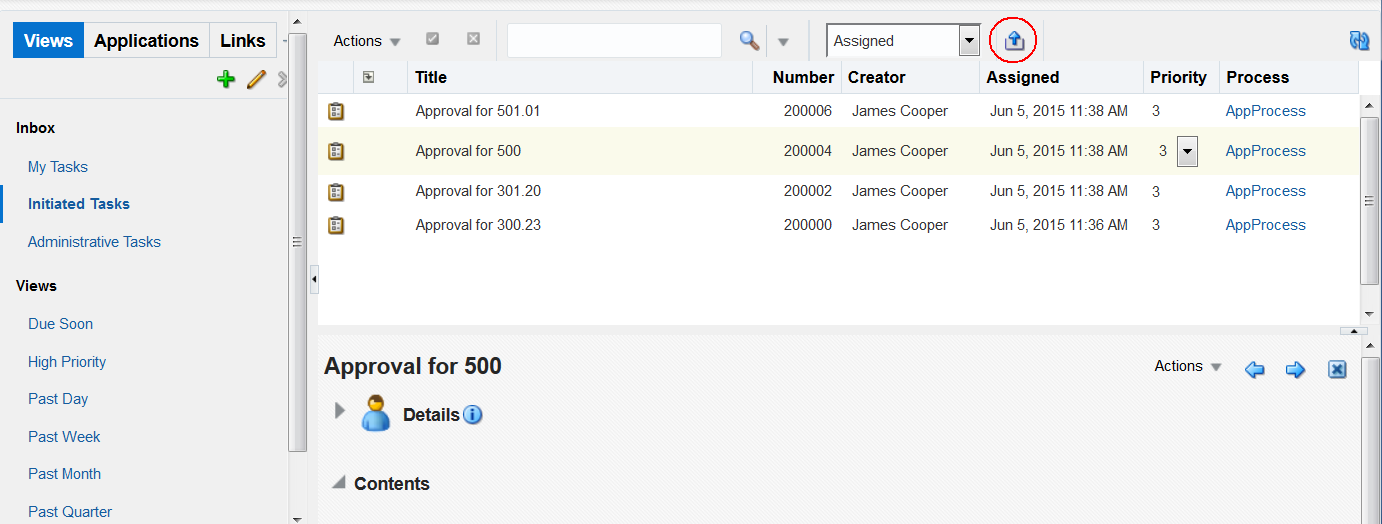Image resolution: width=1382 pixels, height=524 pixels.
Task: Open the My Tasks inbox link
Action: click(58, 167)
